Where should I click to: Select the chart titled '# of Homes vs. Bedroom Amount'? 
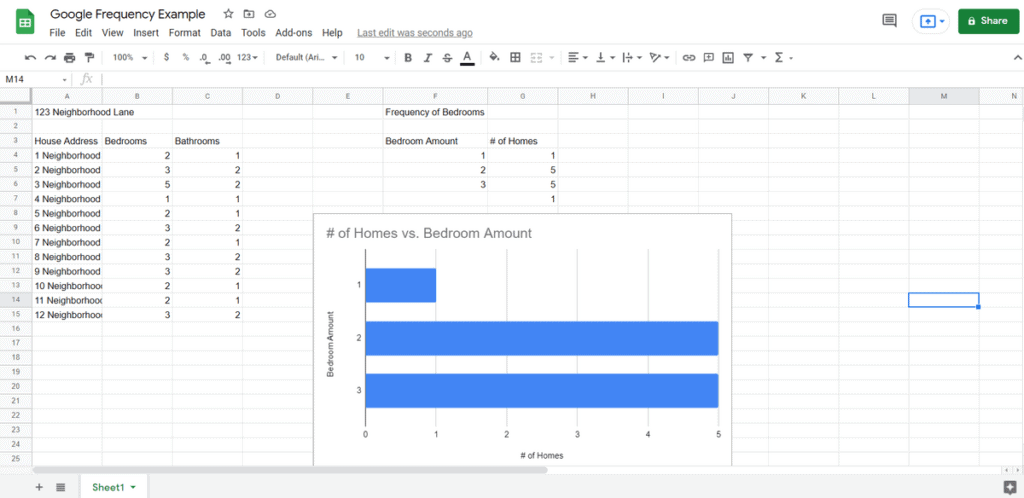(522, 339)
